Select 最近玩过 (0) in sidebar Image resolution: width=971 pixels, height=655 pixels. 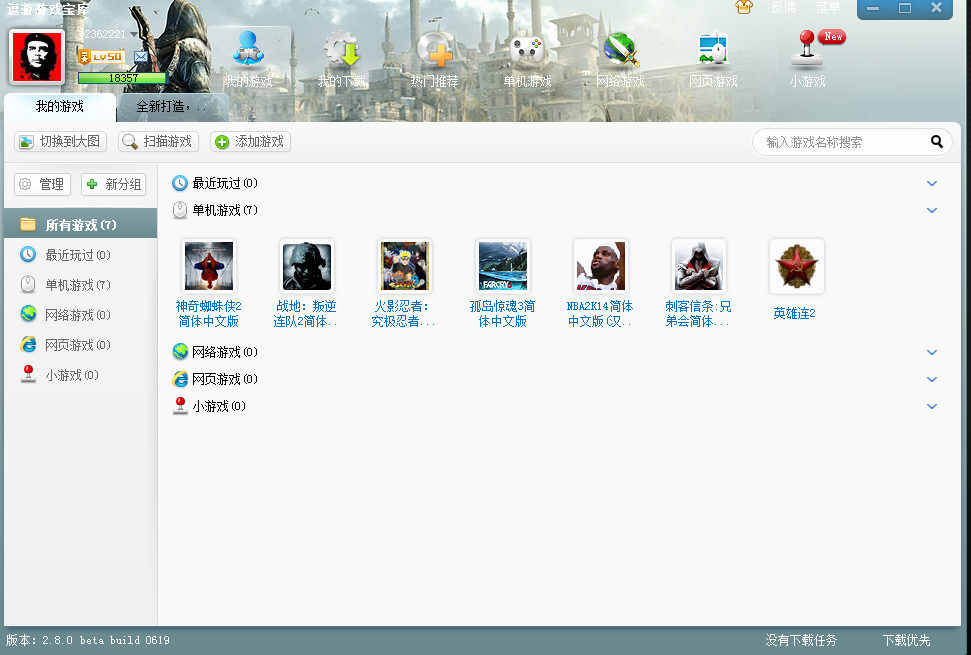[81, 255]
